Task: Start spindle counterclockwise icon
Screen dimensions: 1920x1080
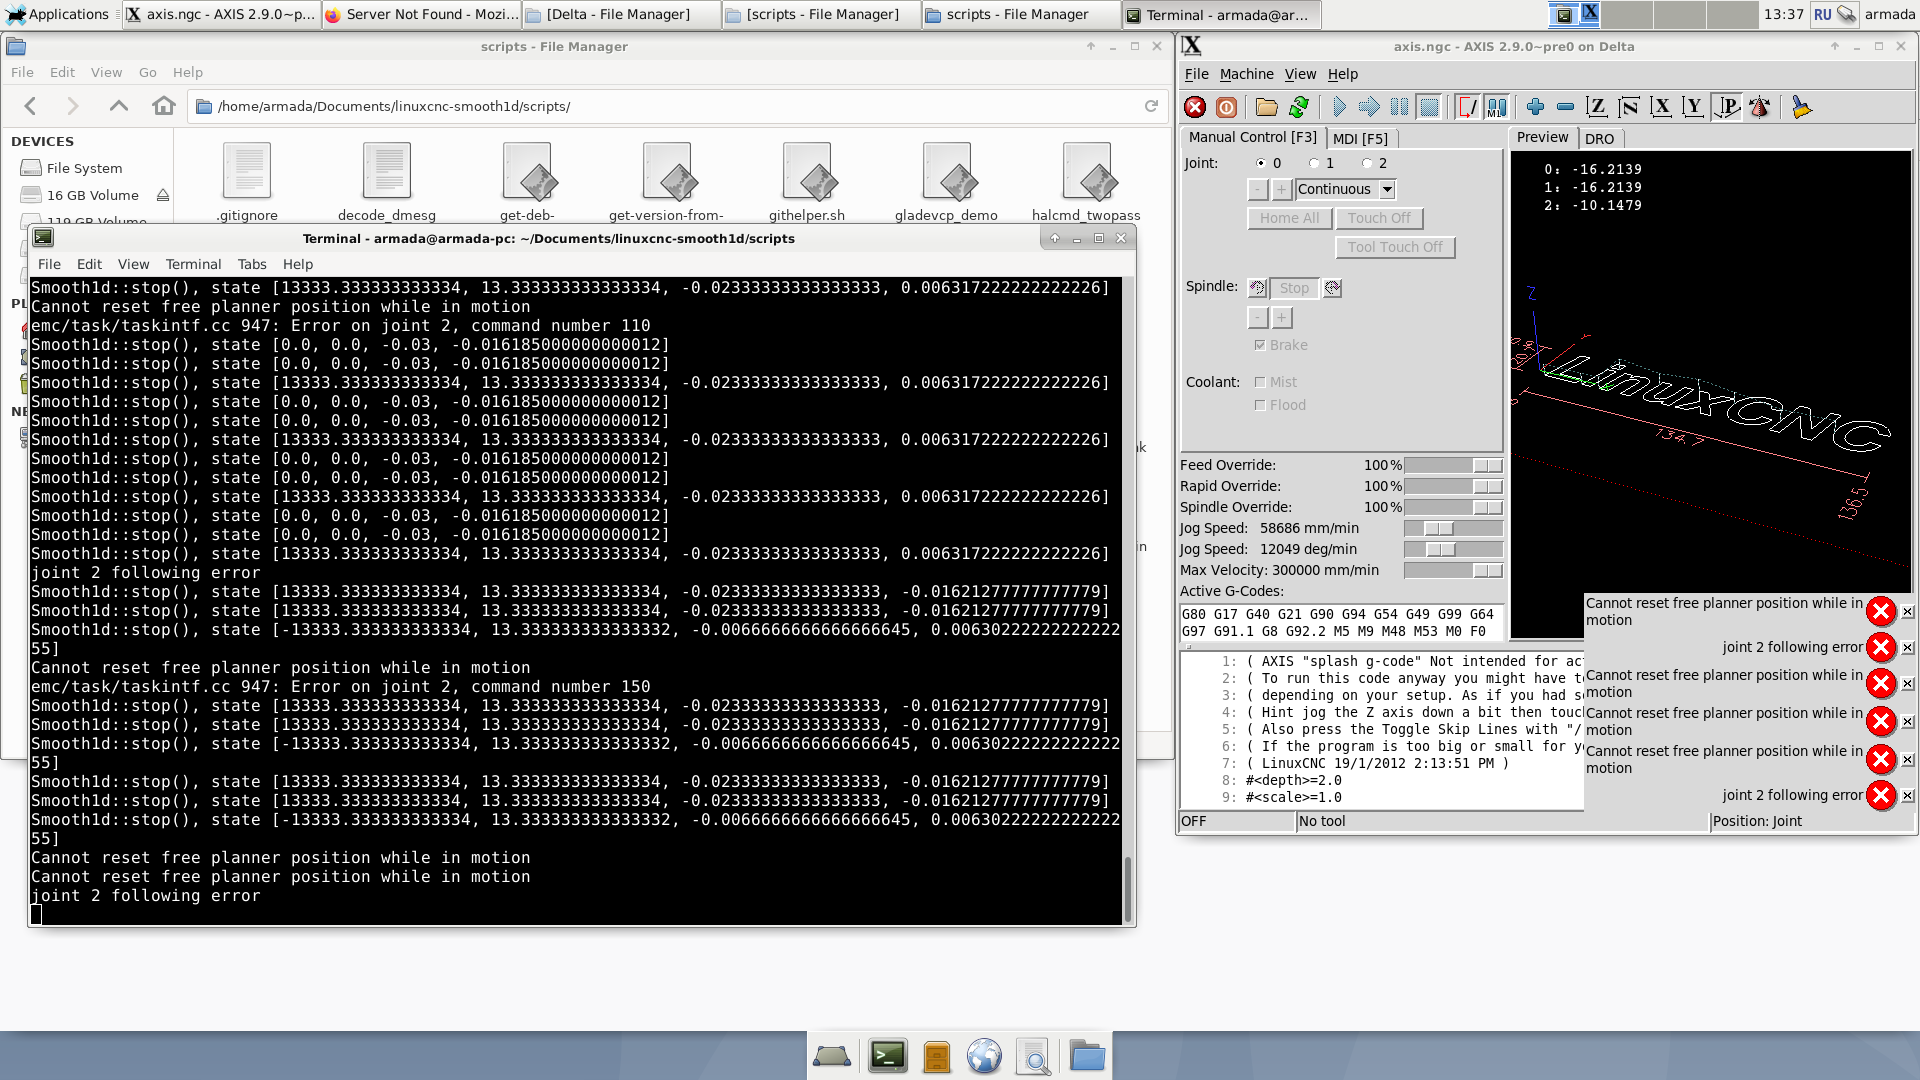Action: click(1257, 288)
